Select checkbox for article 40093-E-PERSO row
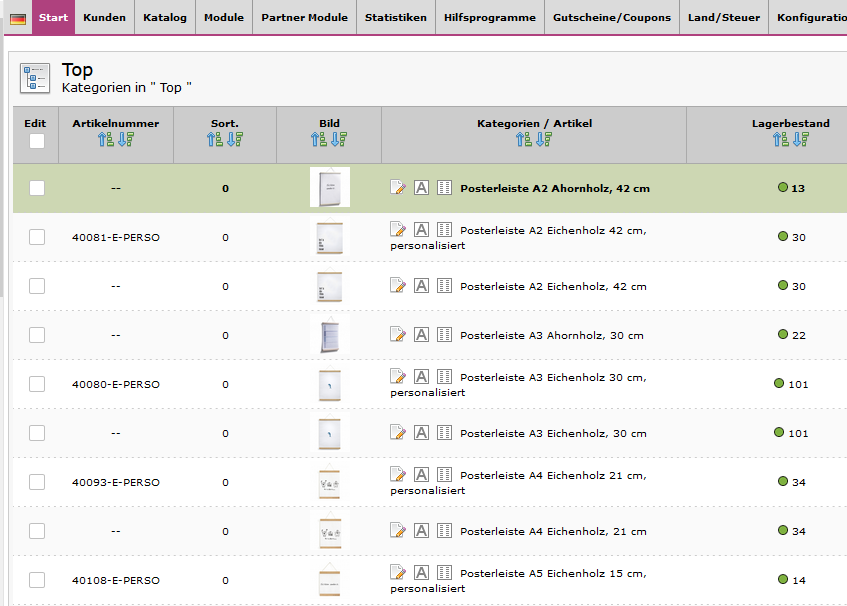847x606 pixels. 37,482
